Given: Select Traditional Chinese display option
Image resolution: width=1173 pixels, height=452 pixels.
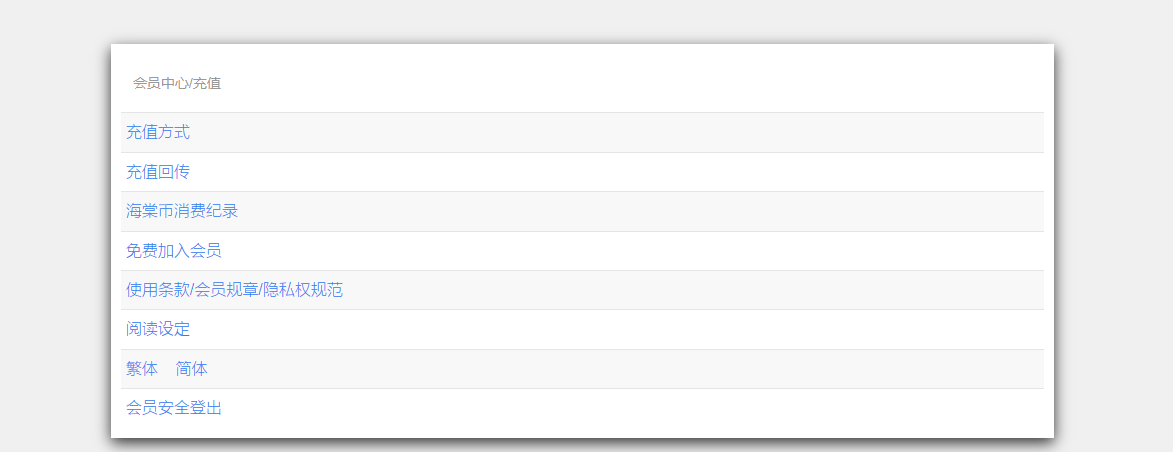Looking at the screenshot, I should tap(142, 369).
